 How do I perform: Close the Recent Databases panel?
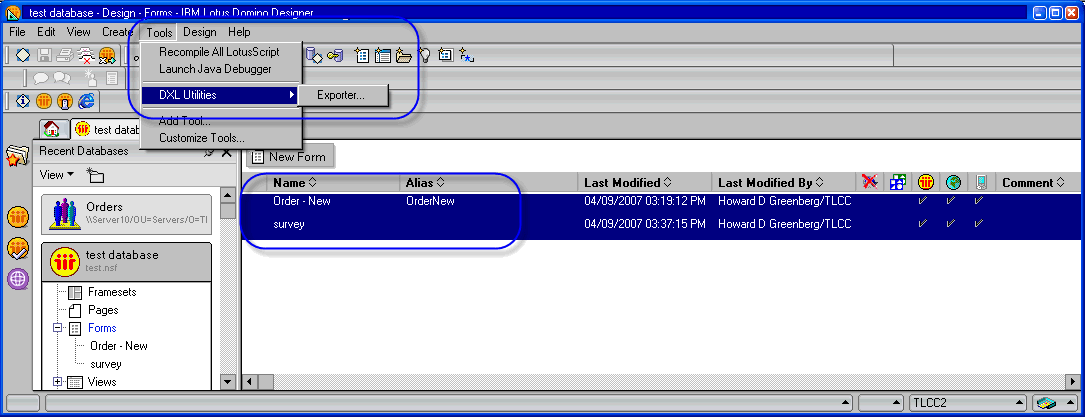click(226, 151)
